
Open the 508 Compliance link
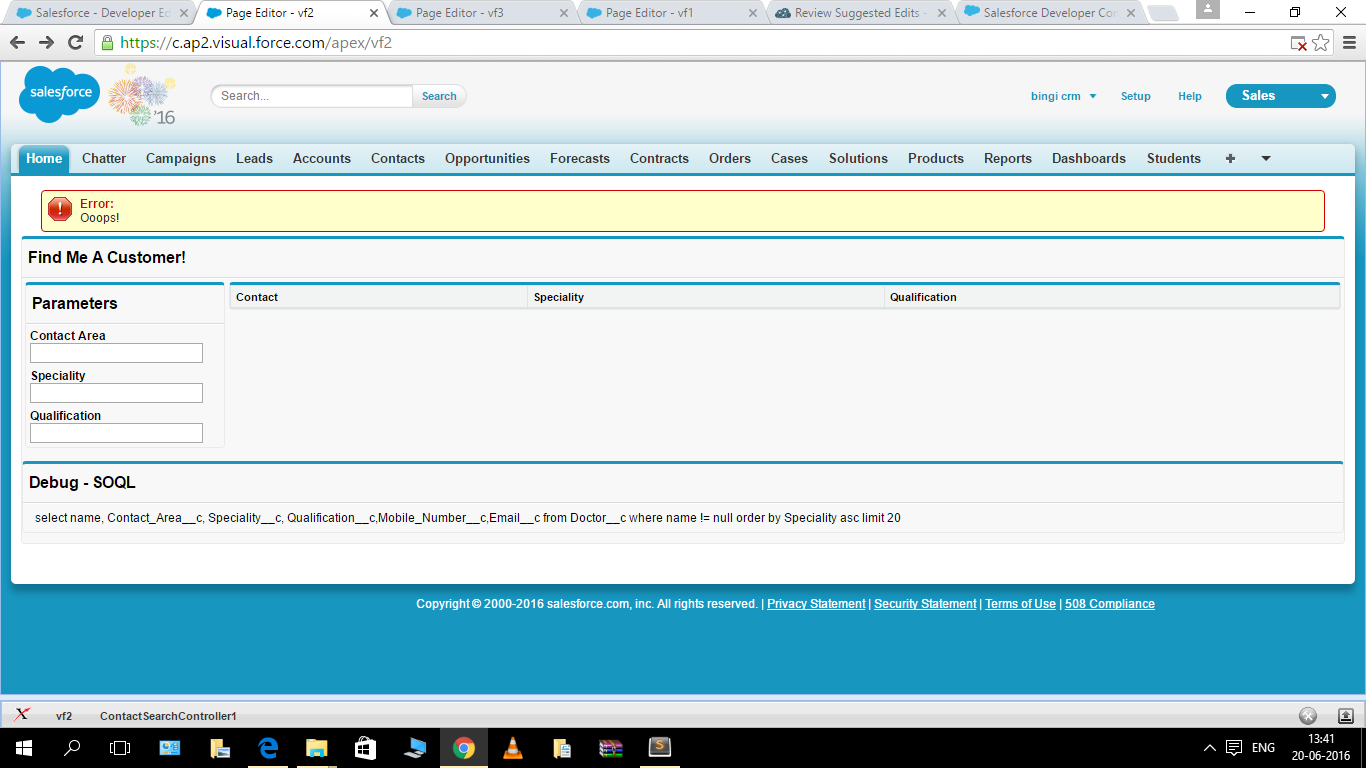(x=1110, y=604)
